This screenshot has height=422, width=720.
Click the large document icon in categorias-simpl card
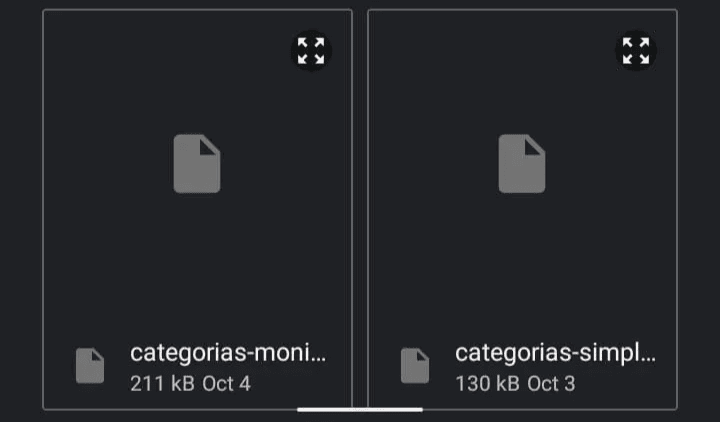point(522,164)
